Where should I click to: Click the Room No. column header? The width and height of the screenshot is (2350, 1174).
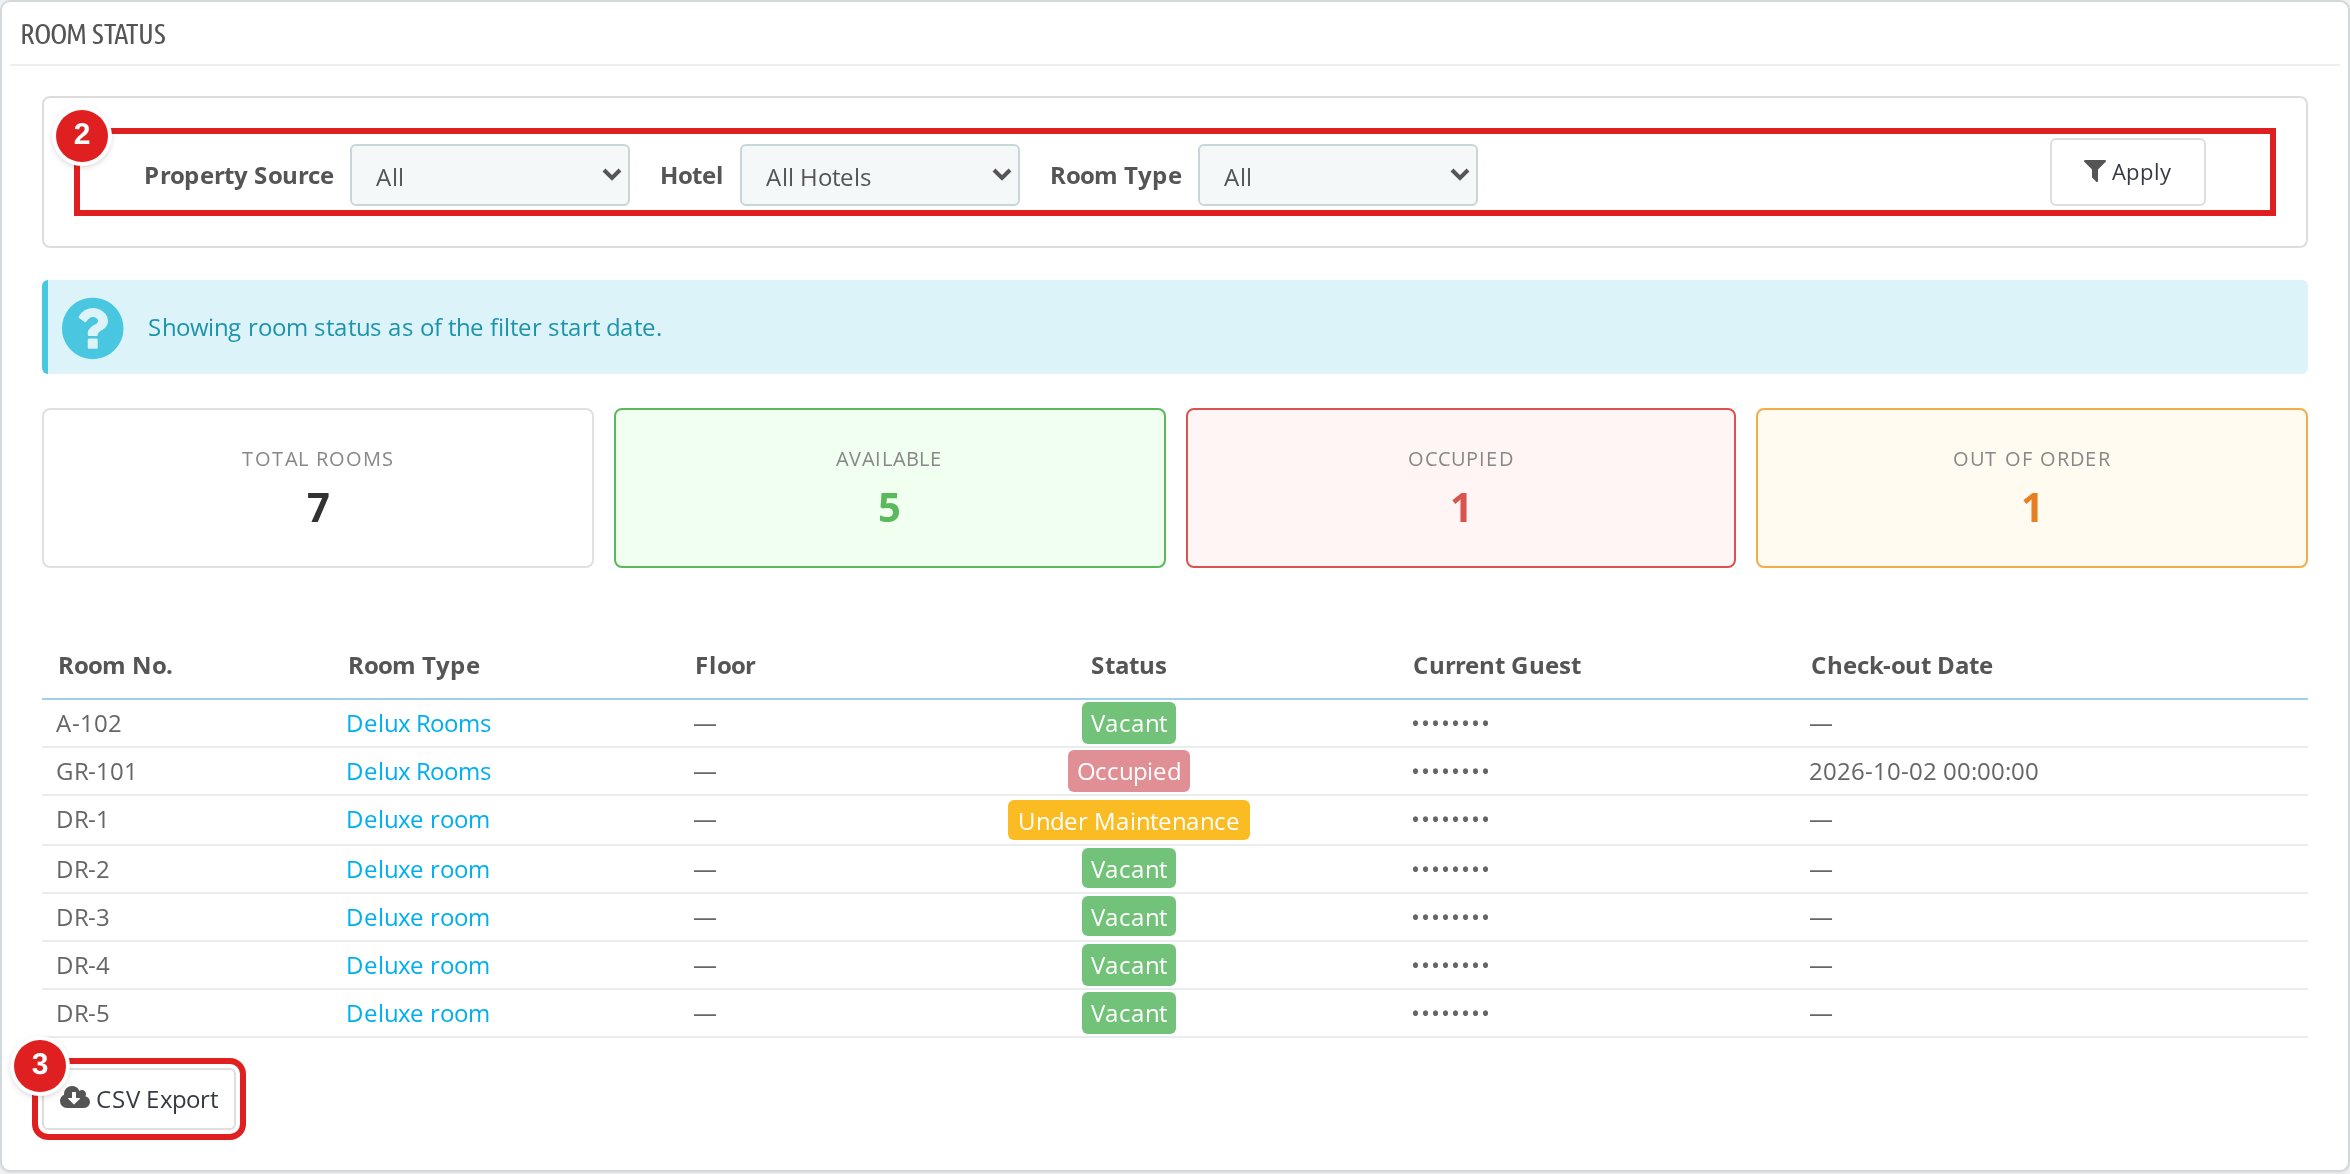click(115, 665)
